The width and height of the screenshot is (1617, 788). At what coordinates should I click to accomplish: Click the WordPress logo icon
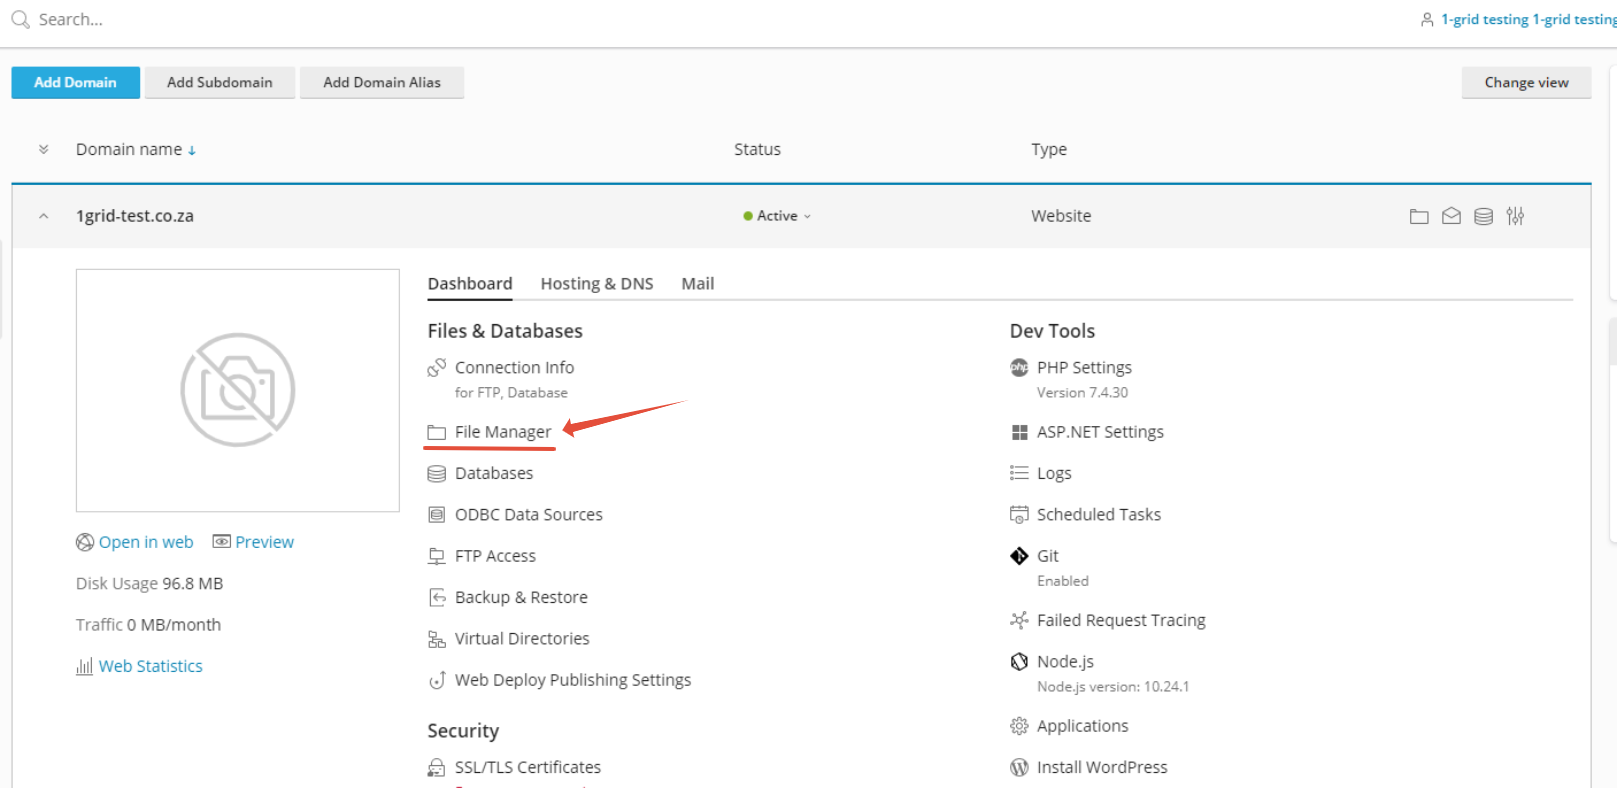1019,767
